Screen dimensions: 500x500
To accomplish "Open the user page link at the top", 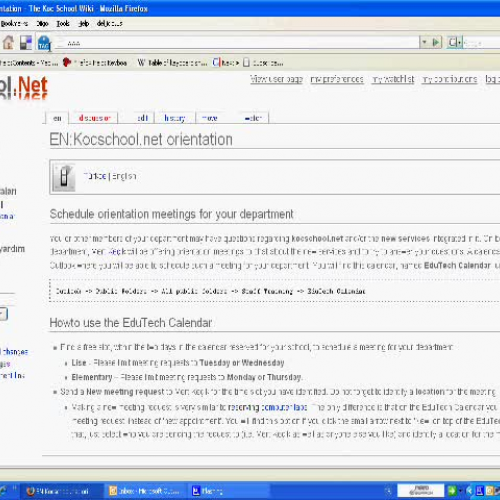I will (276, 79).
